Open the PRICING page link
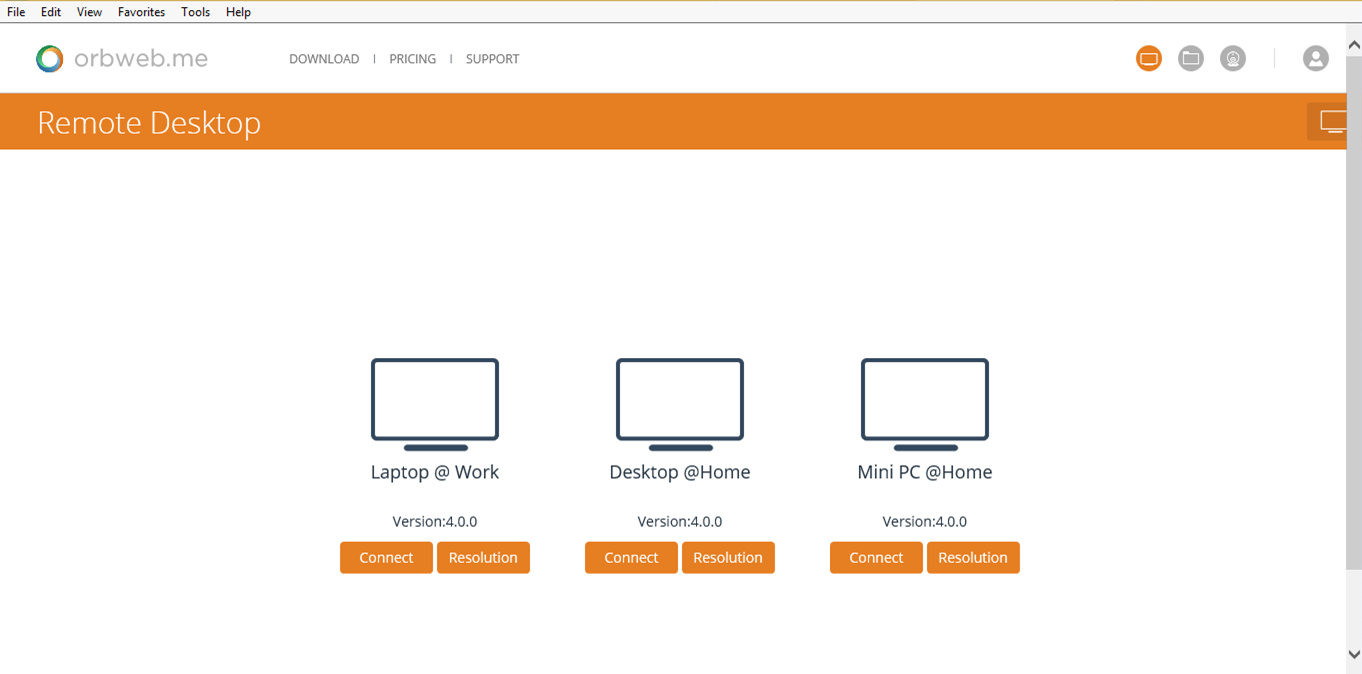Viewport: 1362px width, 674px height. [x=412, y=58]
